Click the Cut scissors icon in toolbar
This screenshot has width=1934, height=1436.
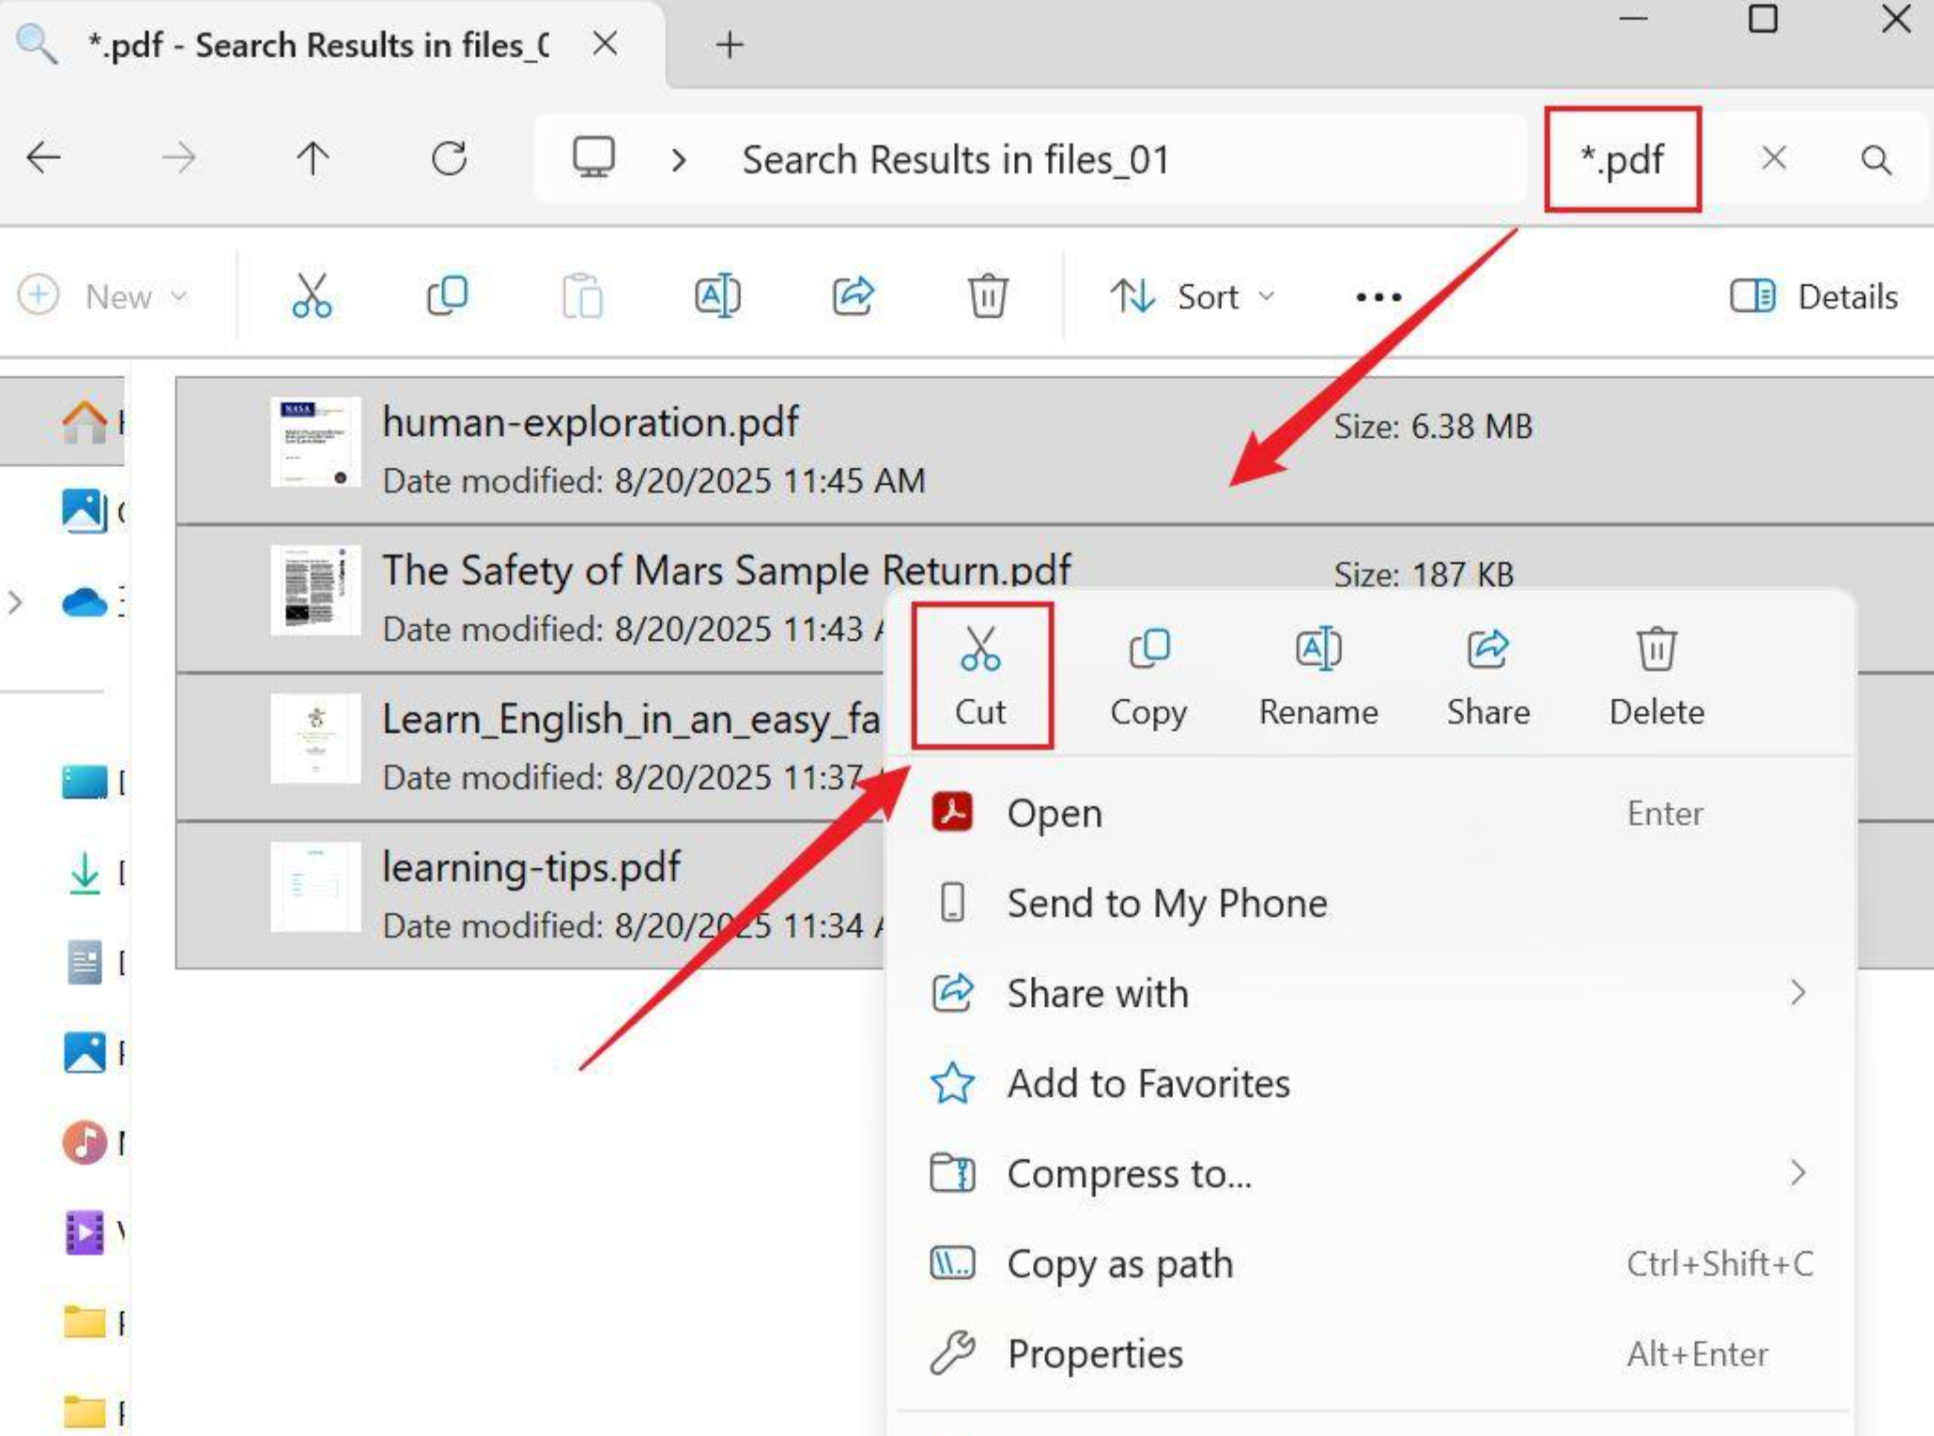coord(311,296)
